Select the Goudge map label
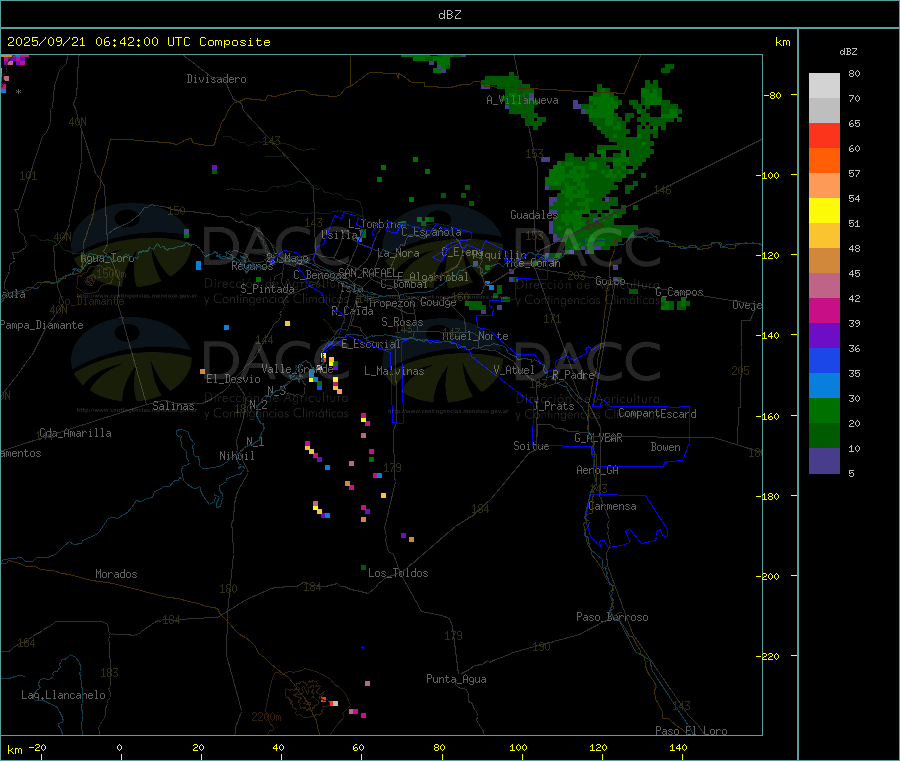900x761 pixels. 438,302
